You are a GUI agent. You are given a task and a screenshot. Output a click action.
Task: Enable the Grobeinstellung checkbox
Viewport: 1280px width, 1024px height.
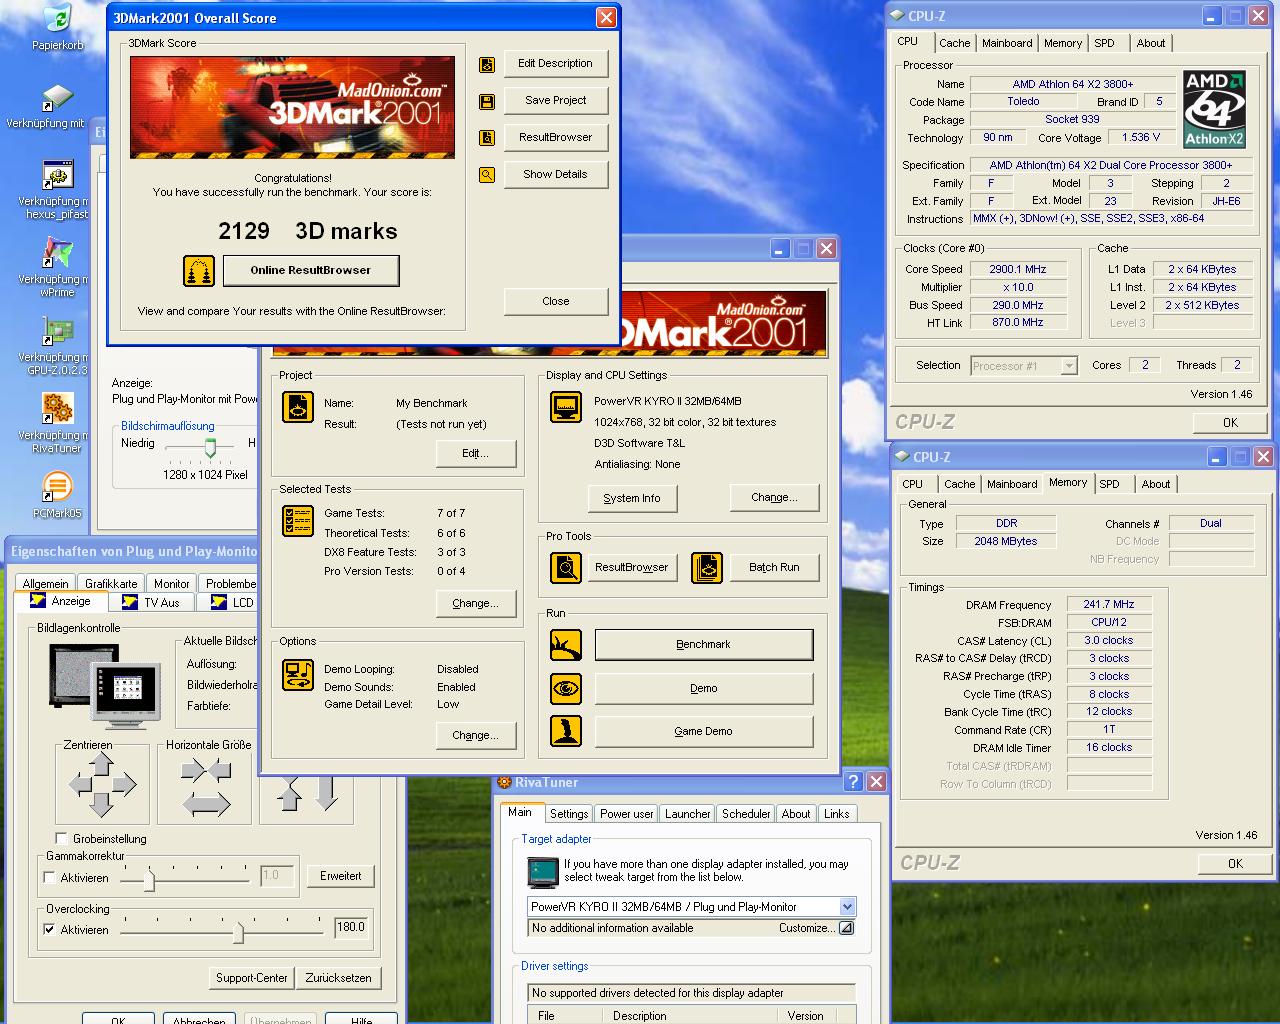(x=62, y=838)
